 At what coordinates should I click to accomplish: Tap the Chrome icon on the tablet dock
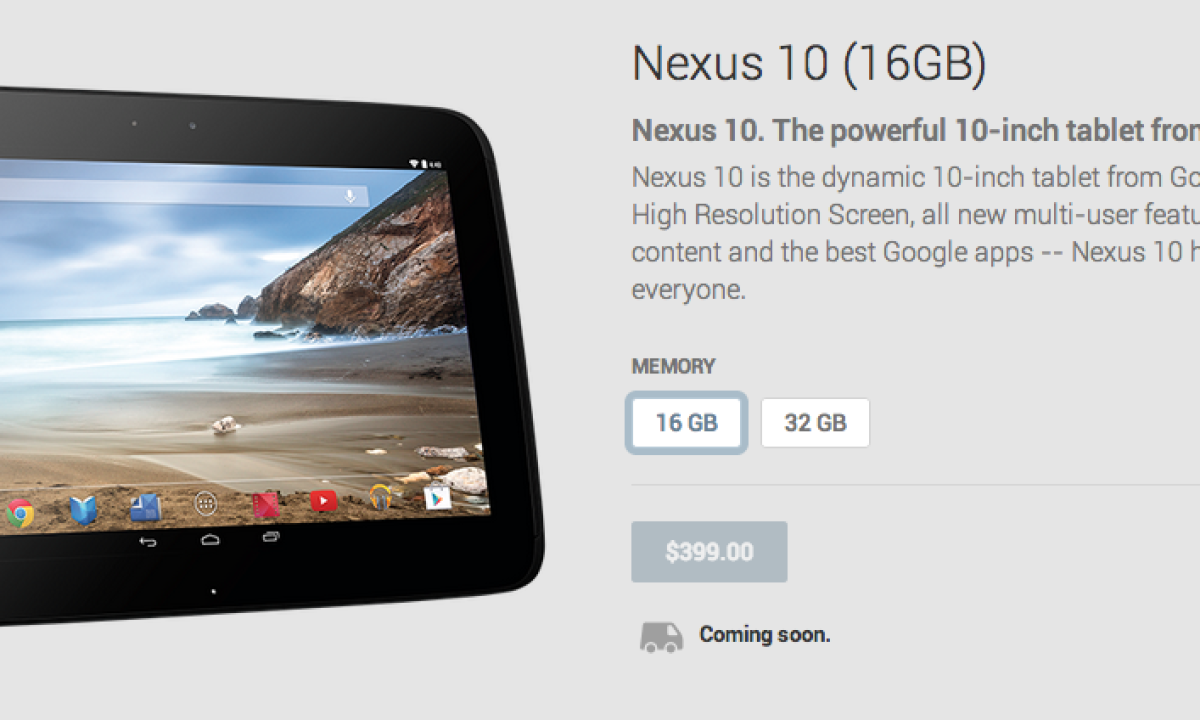pos(19,514)
